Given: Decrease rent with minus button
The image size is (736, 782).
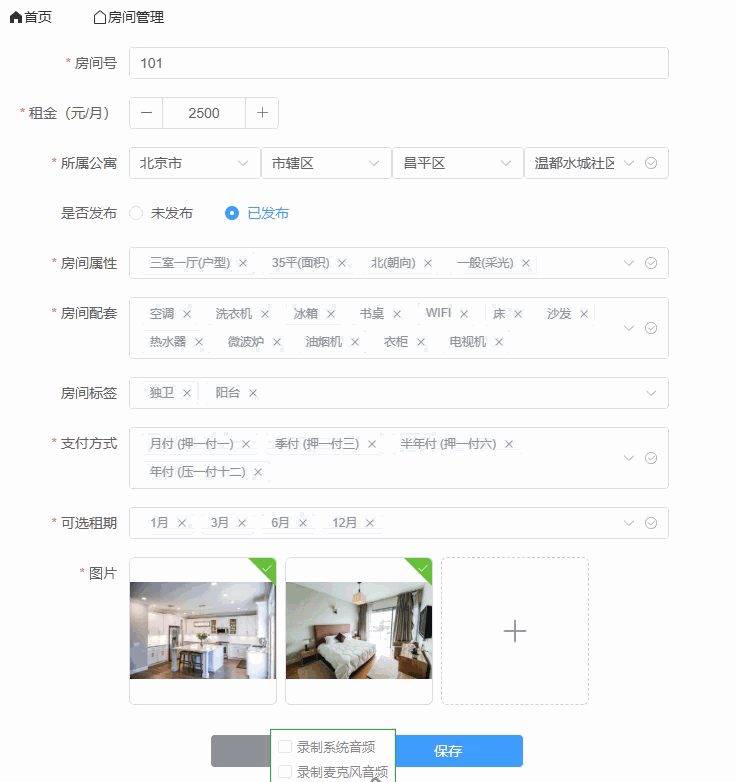Looking at the screenshot, I should [x=146, y=113].
